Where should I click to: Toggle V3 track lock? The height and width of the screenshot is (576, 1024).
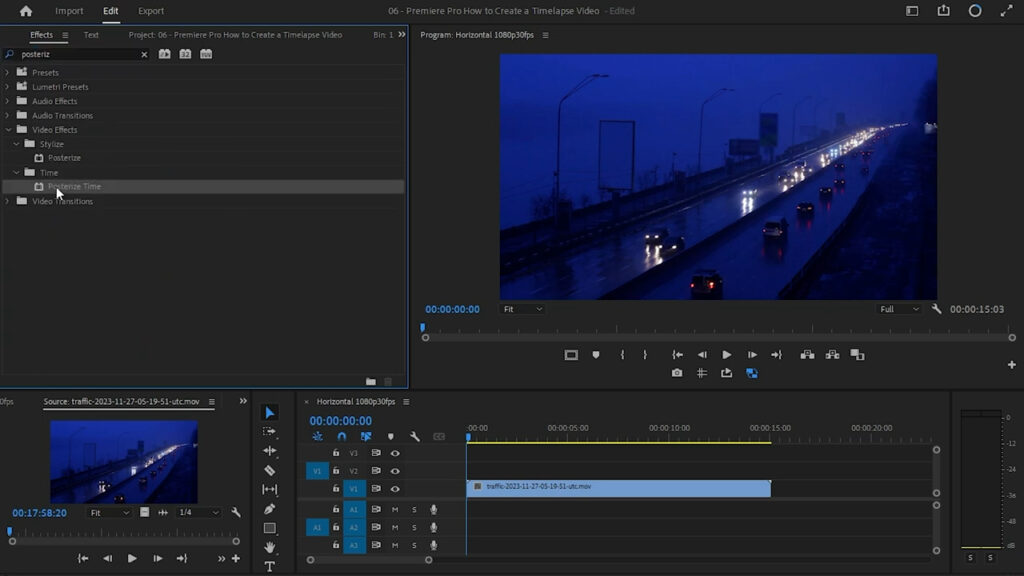coord(336,453)
